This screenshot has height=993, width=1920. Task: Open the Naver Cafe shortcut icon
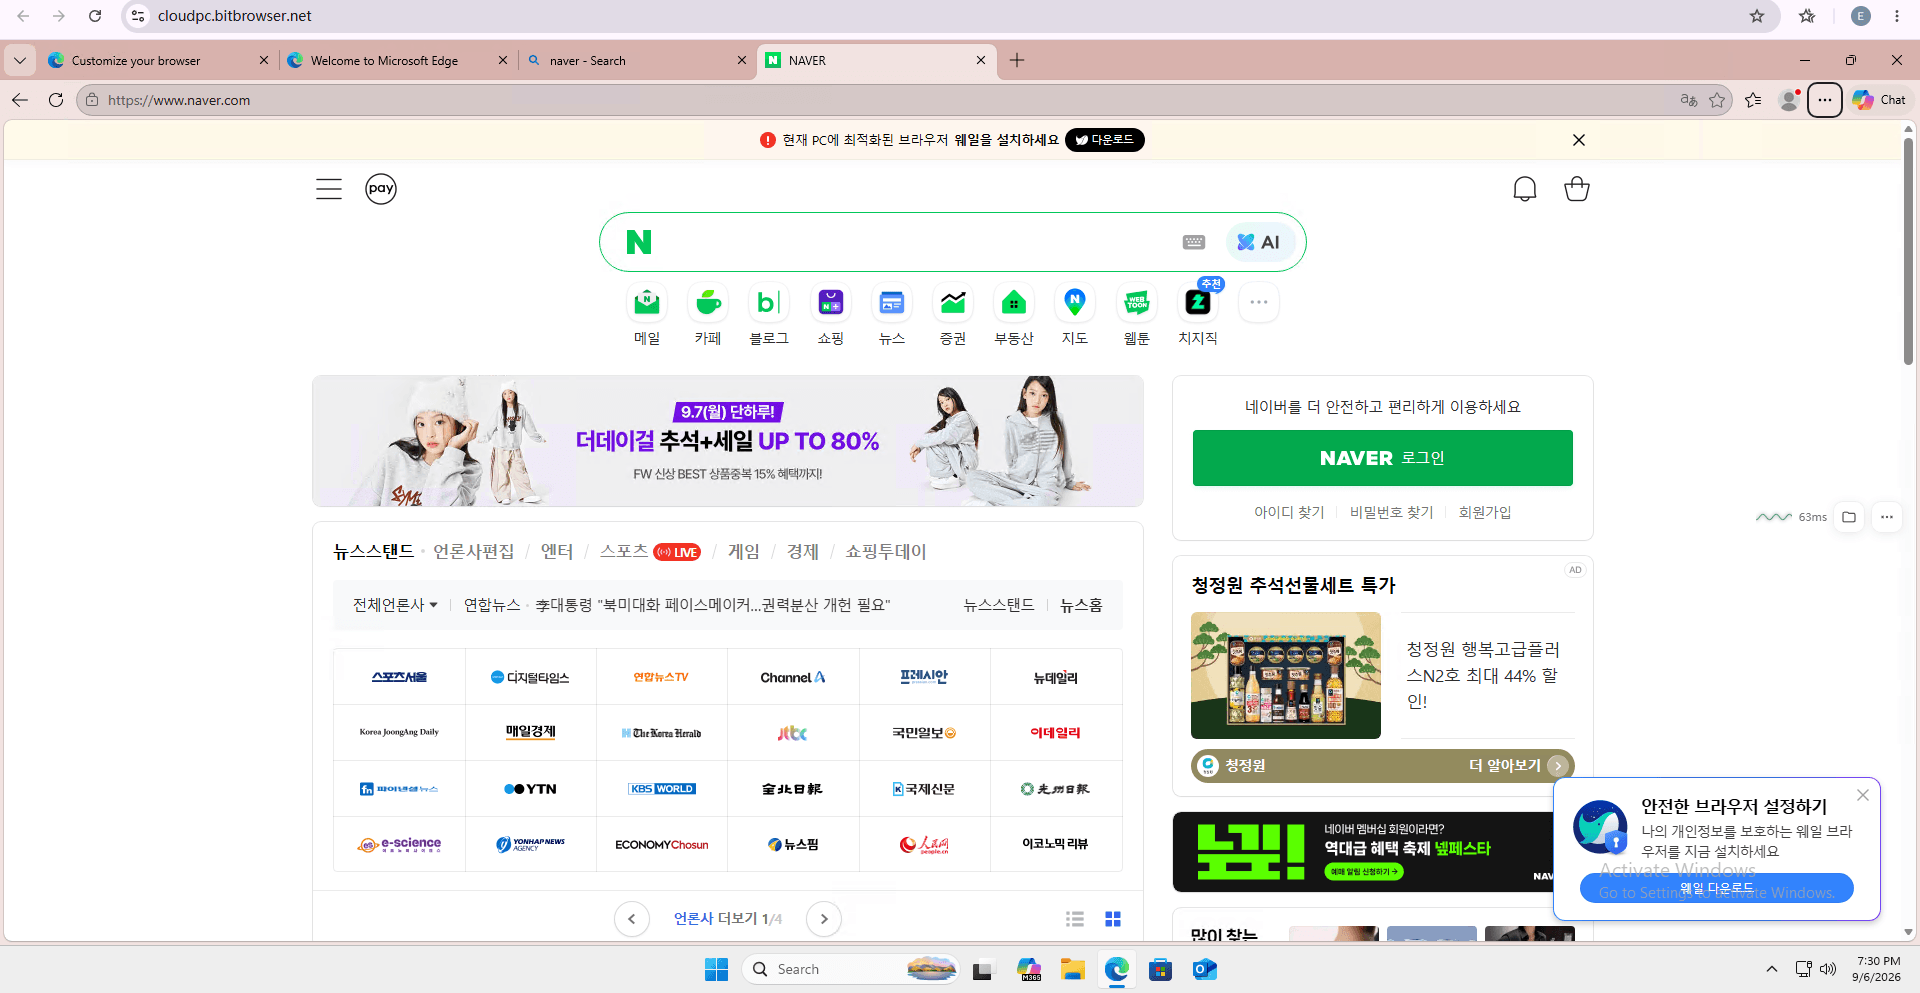pos(708,302)
